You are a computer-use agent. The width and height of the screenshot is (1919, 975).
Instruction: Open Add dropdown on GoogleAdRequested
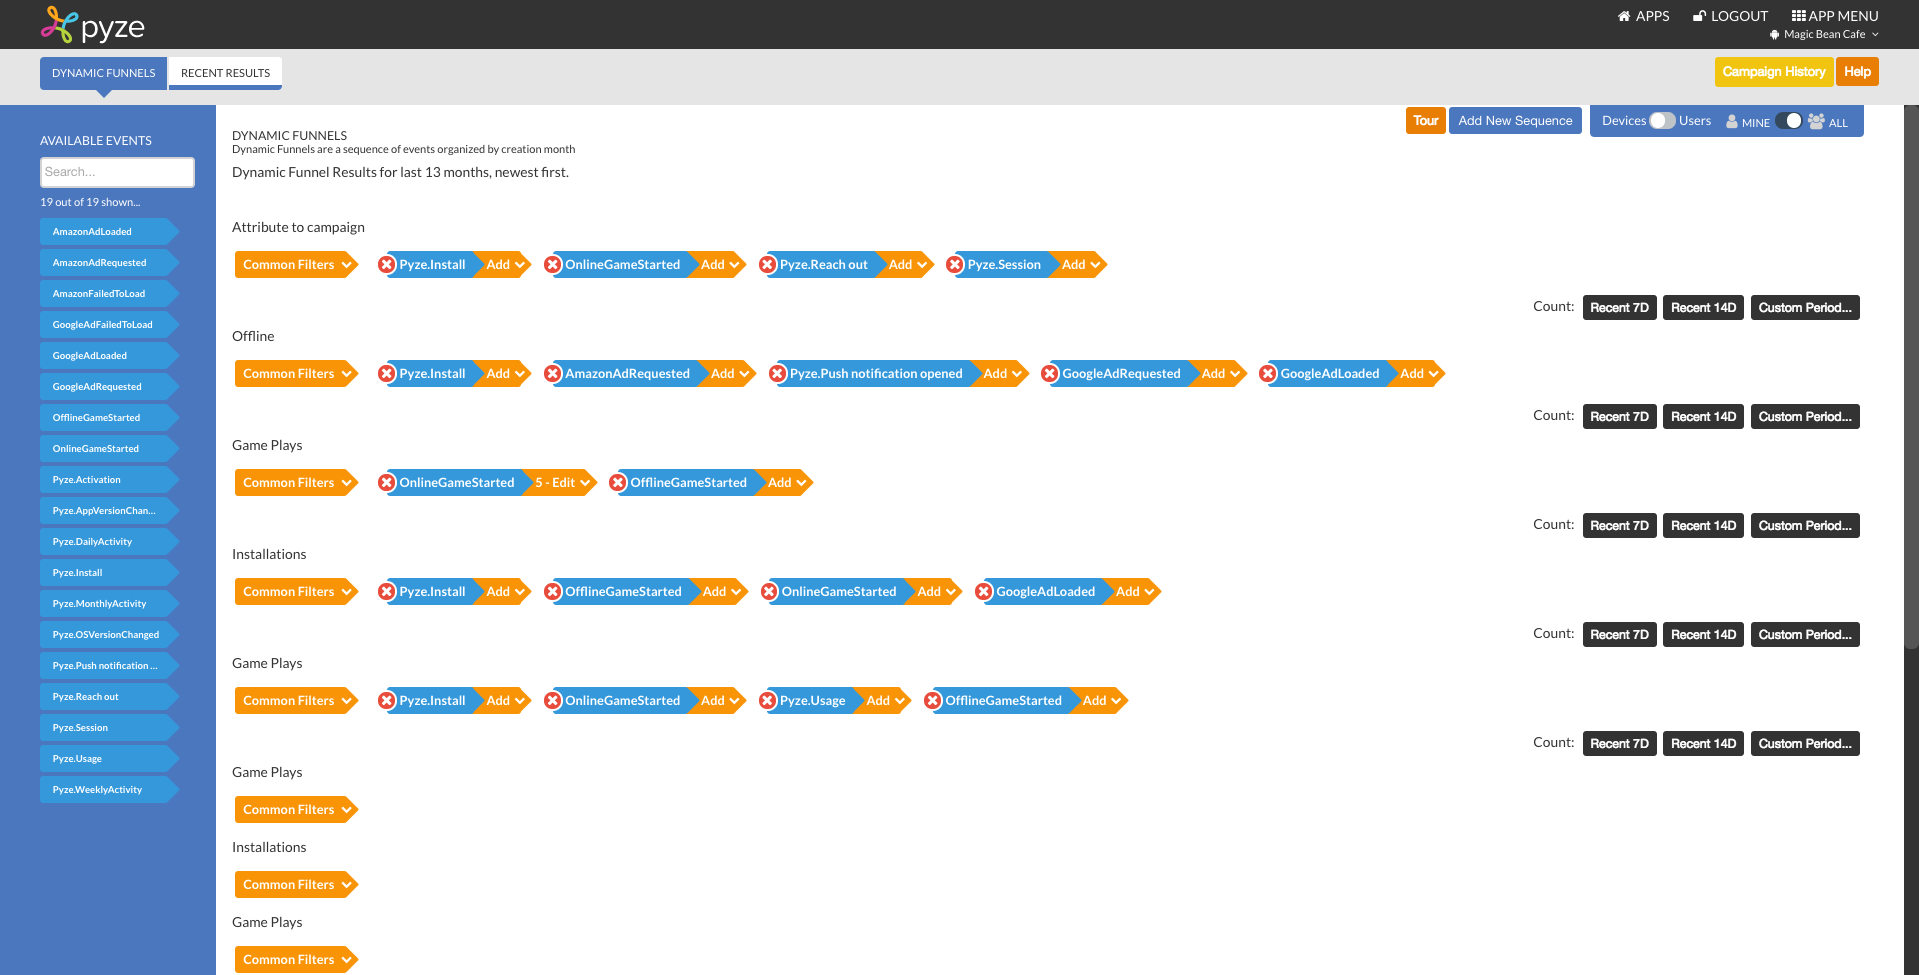pyautogui.click(x=1221, y=374)
